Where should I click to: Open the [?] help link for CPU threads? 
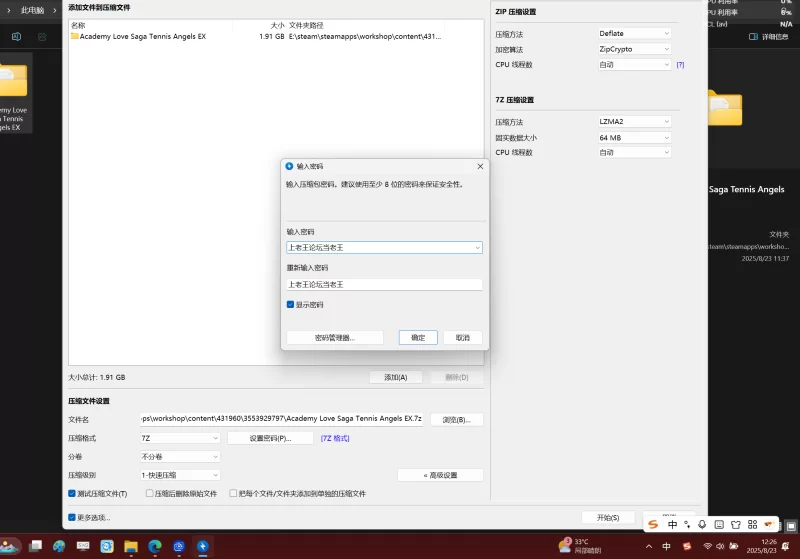680,65
